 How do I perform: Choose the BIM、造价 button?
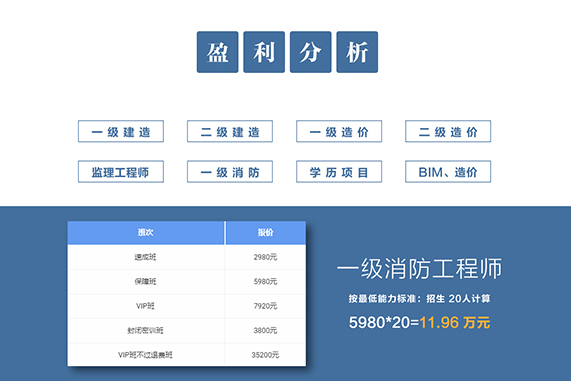448,172
